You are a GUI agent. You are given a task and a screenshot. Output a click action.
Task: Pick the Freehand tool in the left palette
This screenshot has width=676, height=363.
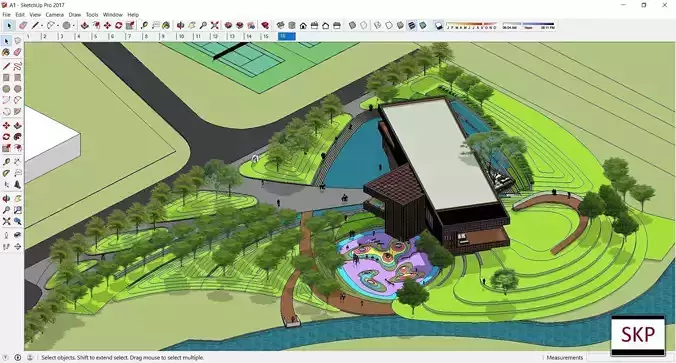click(17, 66)
